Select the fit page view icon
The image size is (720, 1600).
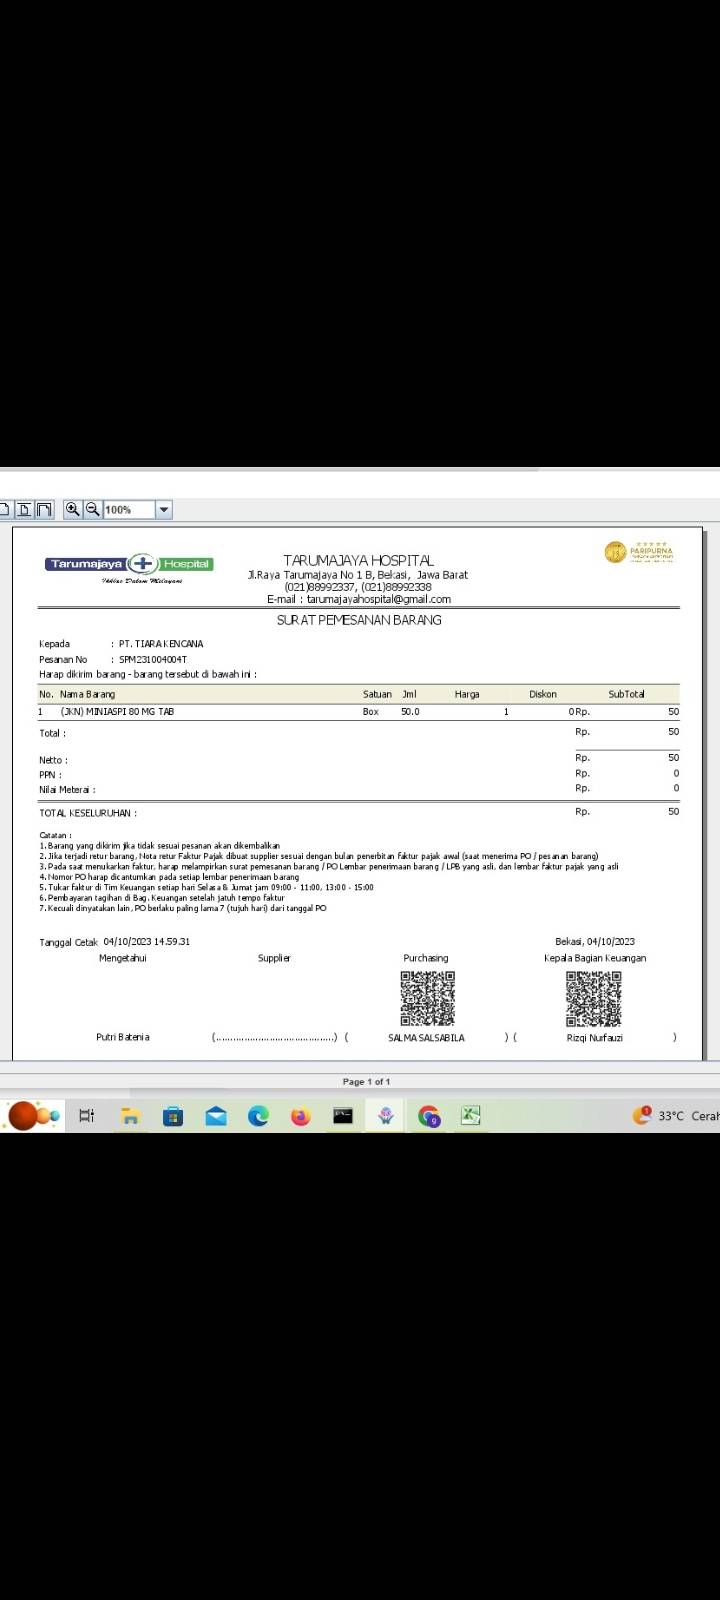25,510
